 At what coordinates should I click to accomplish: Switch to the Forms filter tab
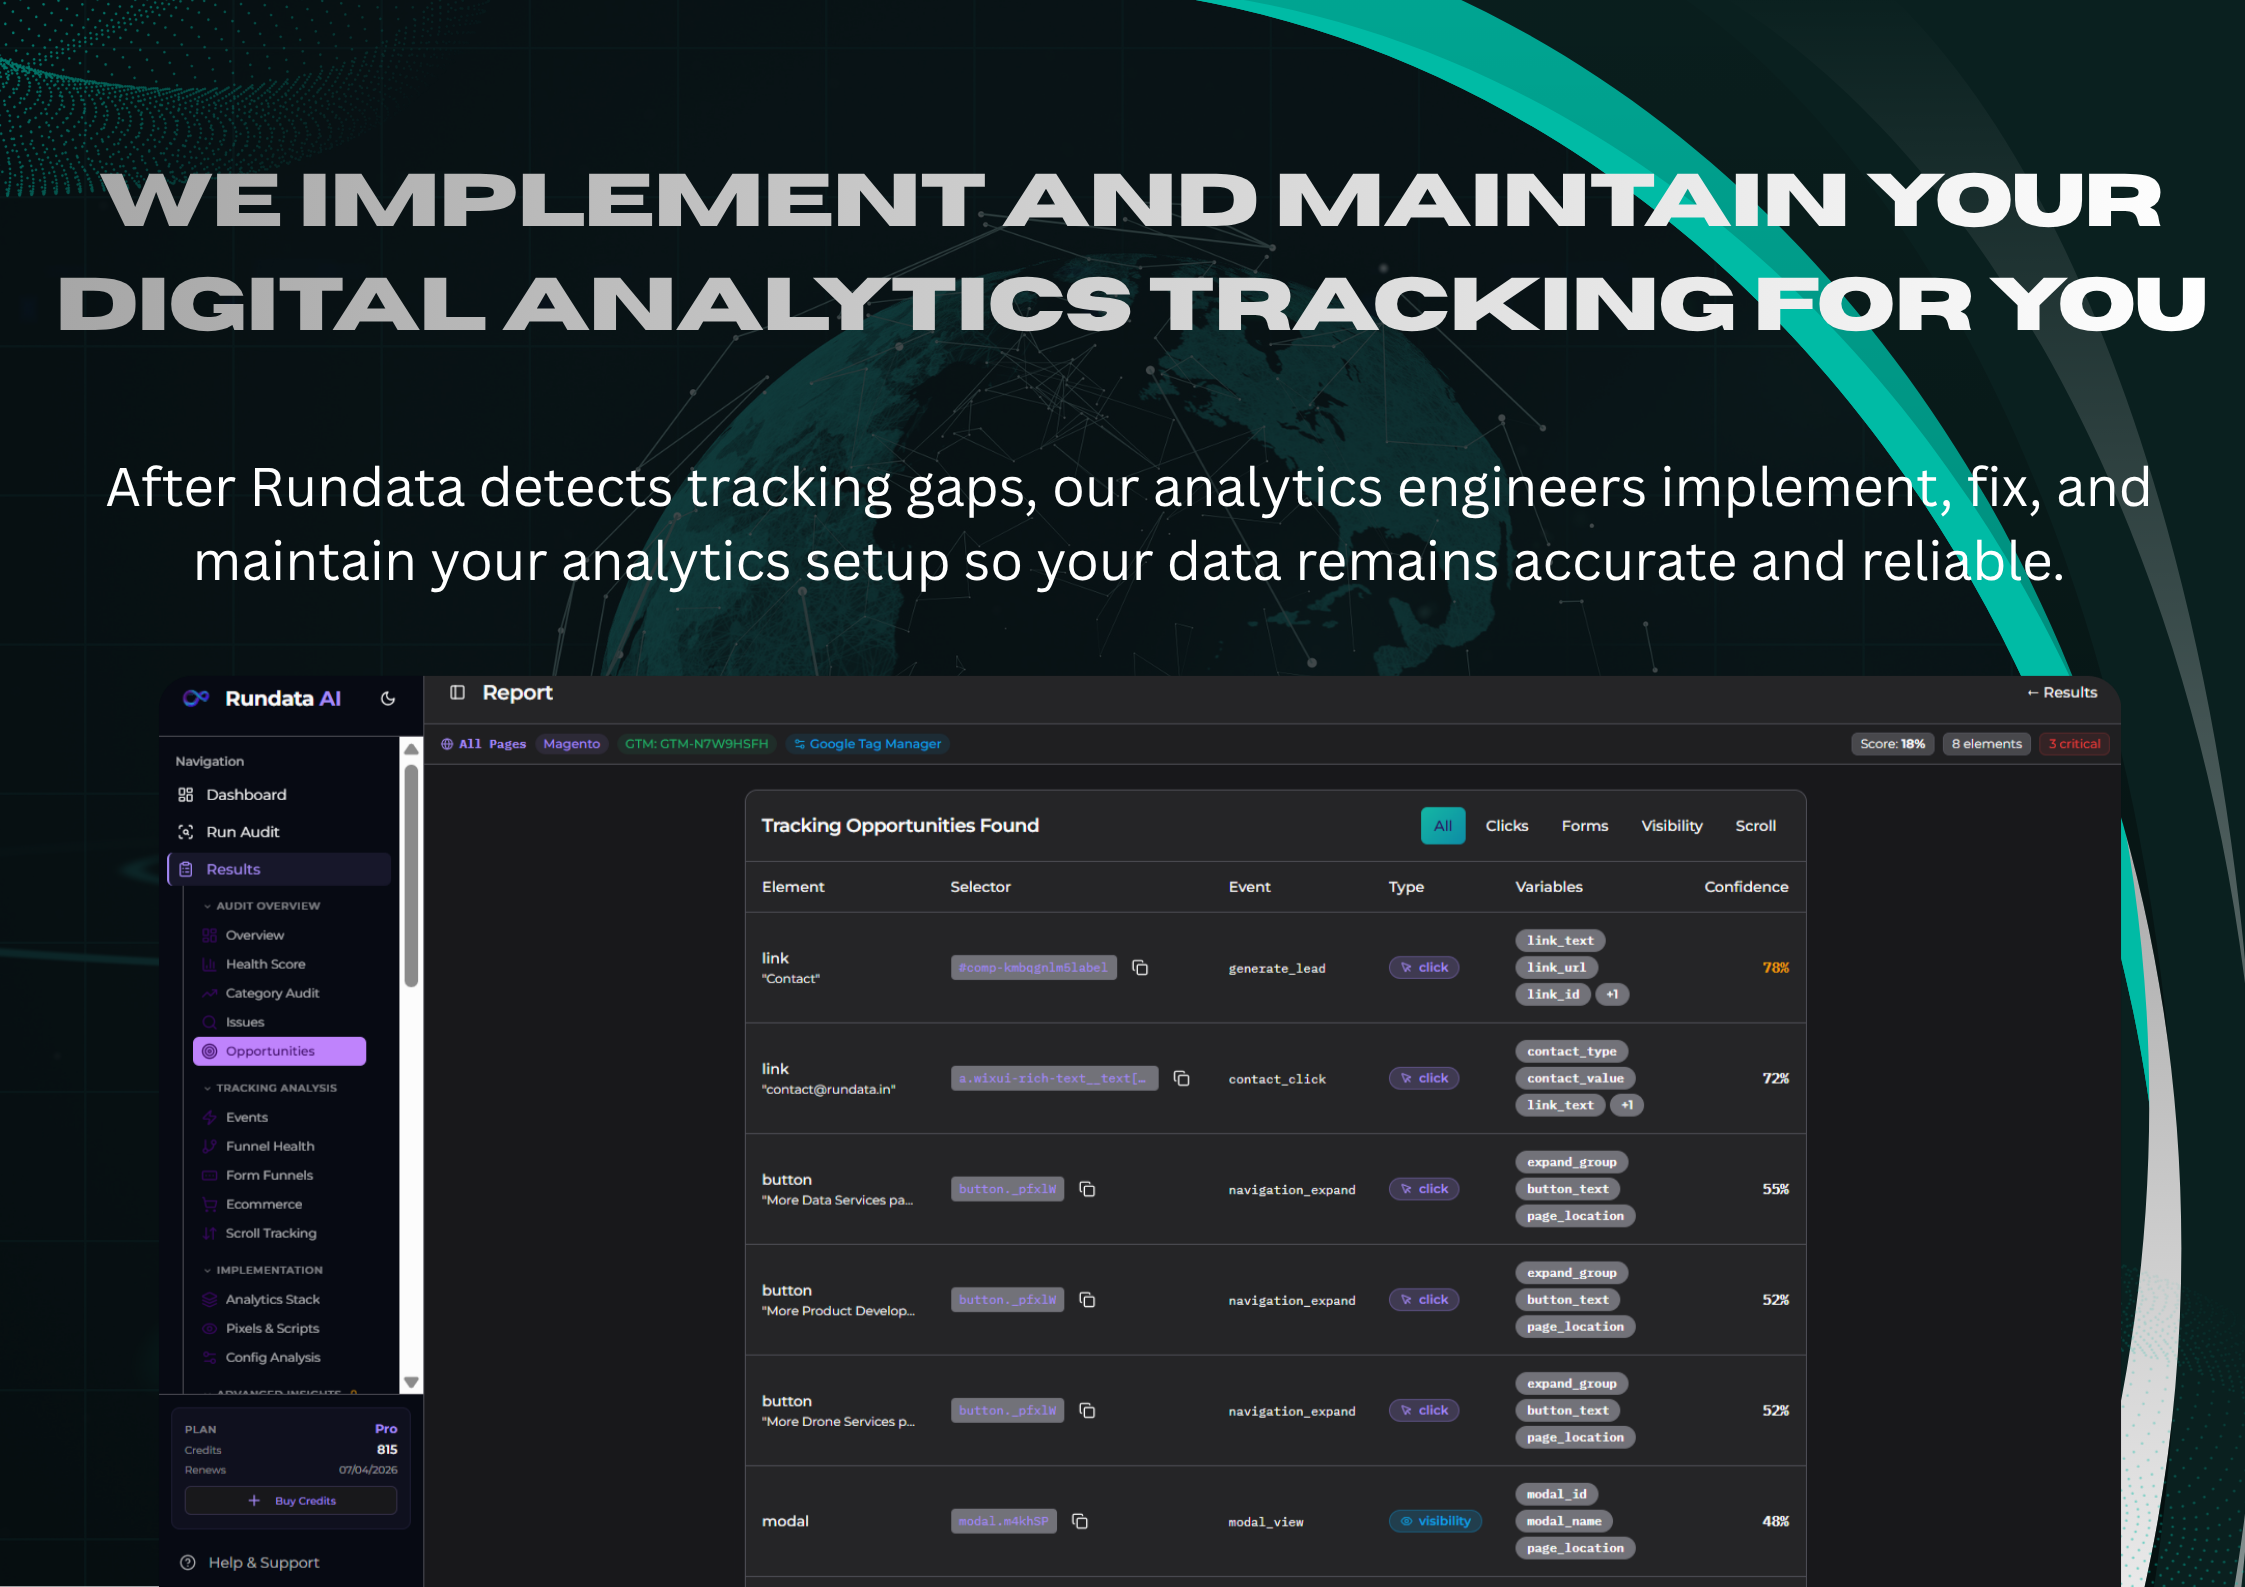1584,826
